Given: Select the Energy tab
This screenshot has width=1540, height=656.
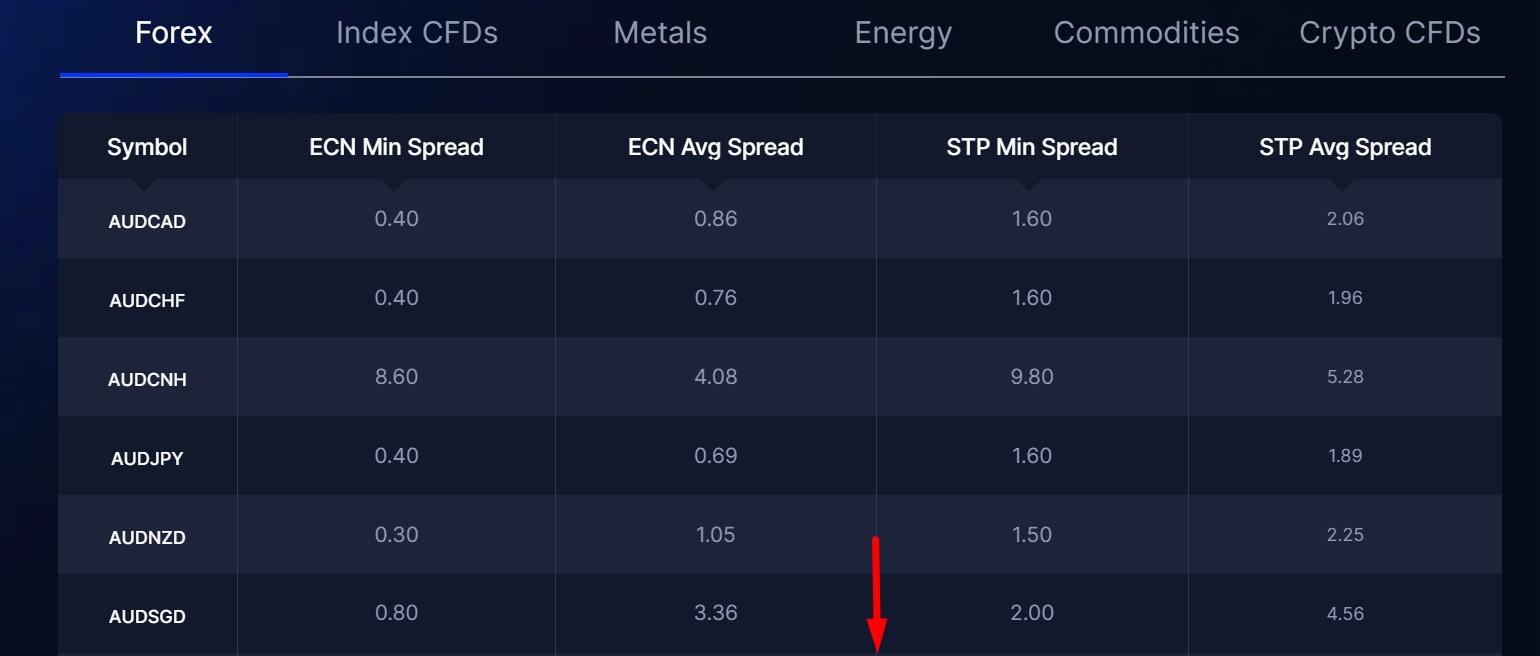Looking at the screenshot, I should click(903, 33).
